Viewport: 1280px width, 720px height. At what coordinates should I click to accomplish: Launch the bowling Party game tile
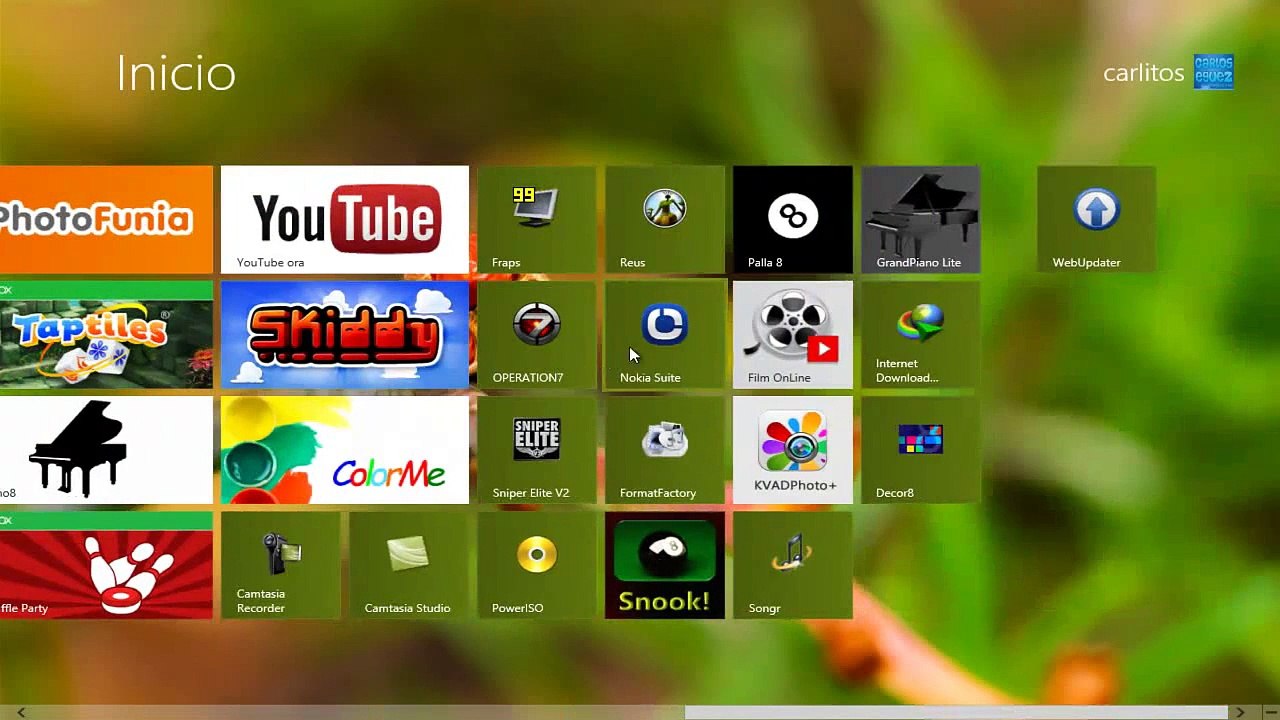[106, 565]
